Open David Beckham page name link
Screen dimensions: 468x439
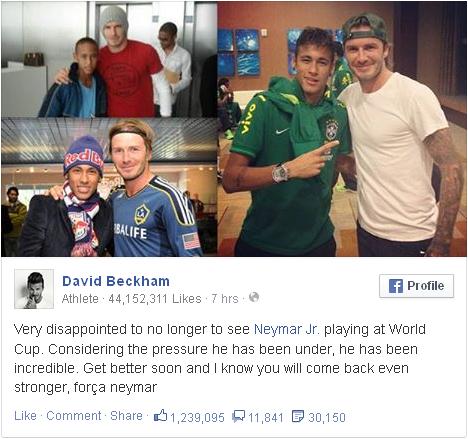[116, 281]
